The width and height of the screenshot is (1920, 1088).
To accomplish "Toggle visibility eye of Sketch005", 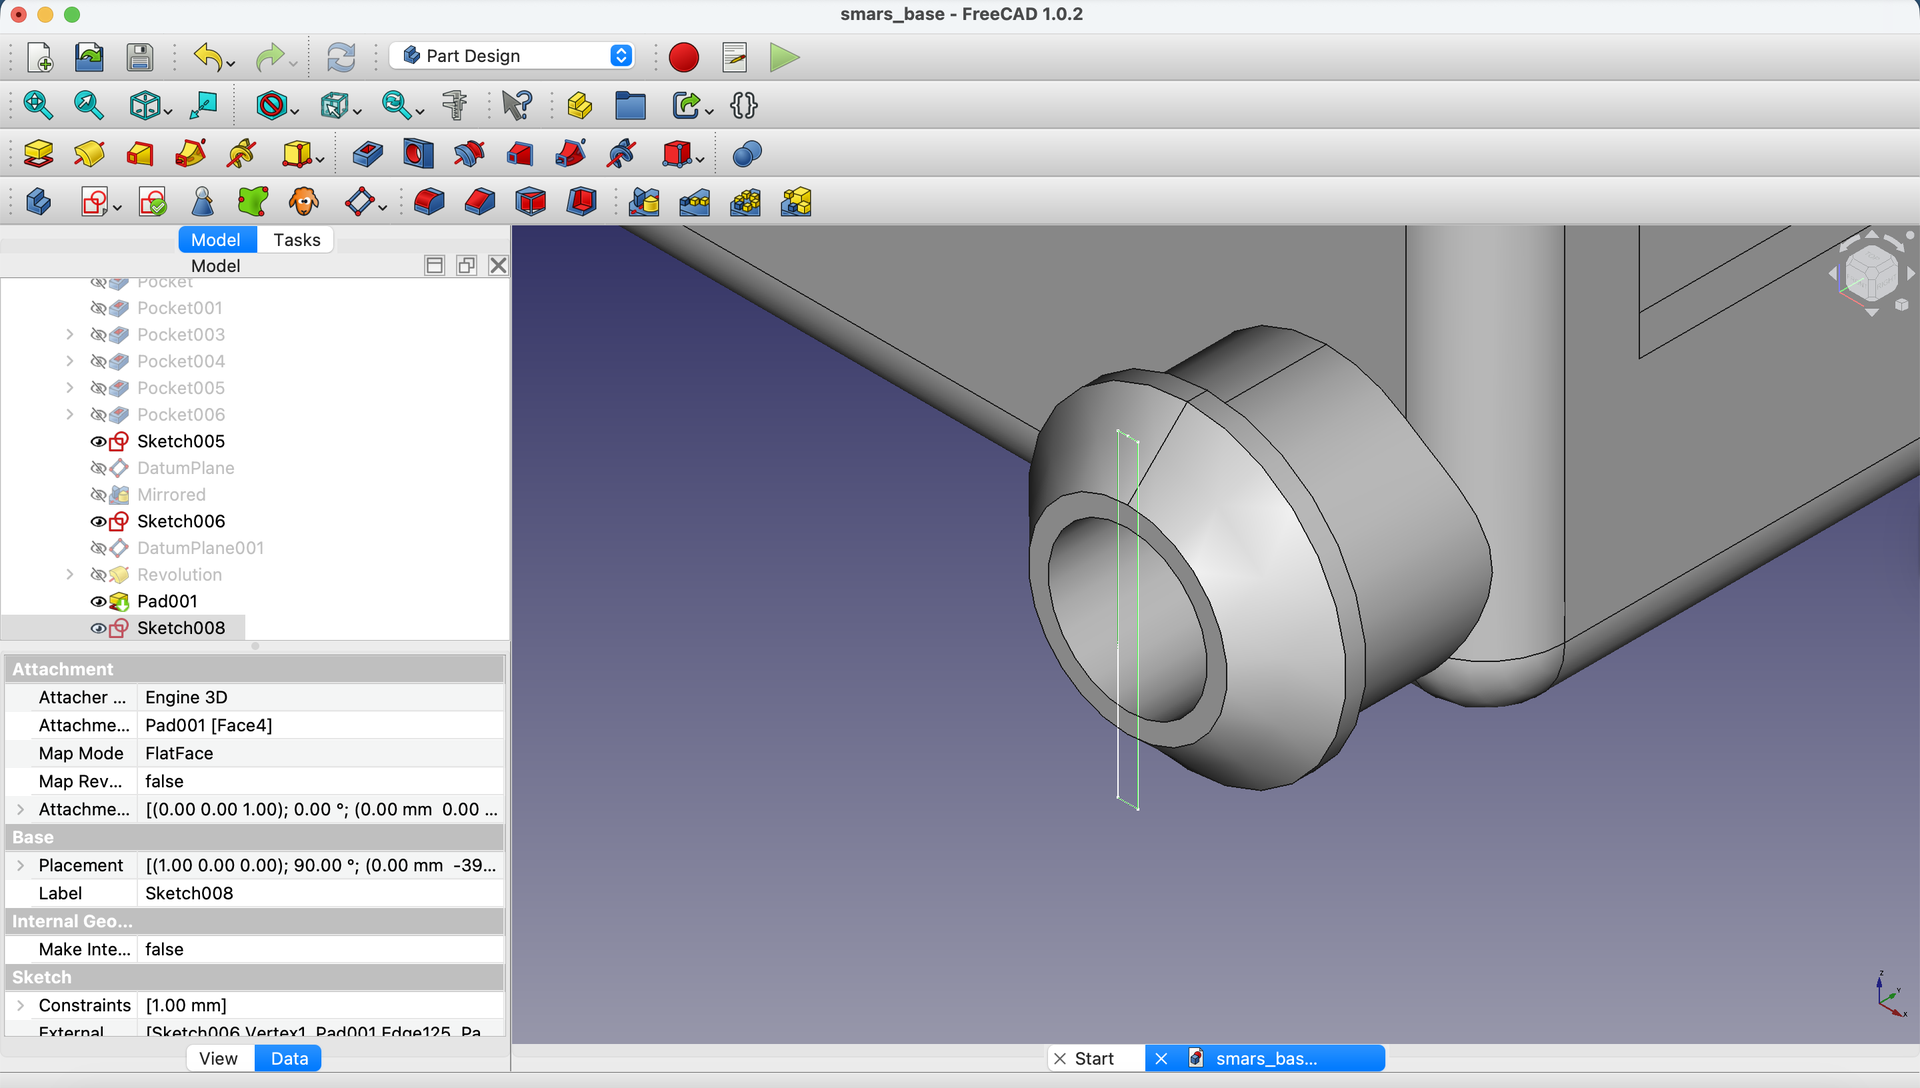I will pos(98,441).
